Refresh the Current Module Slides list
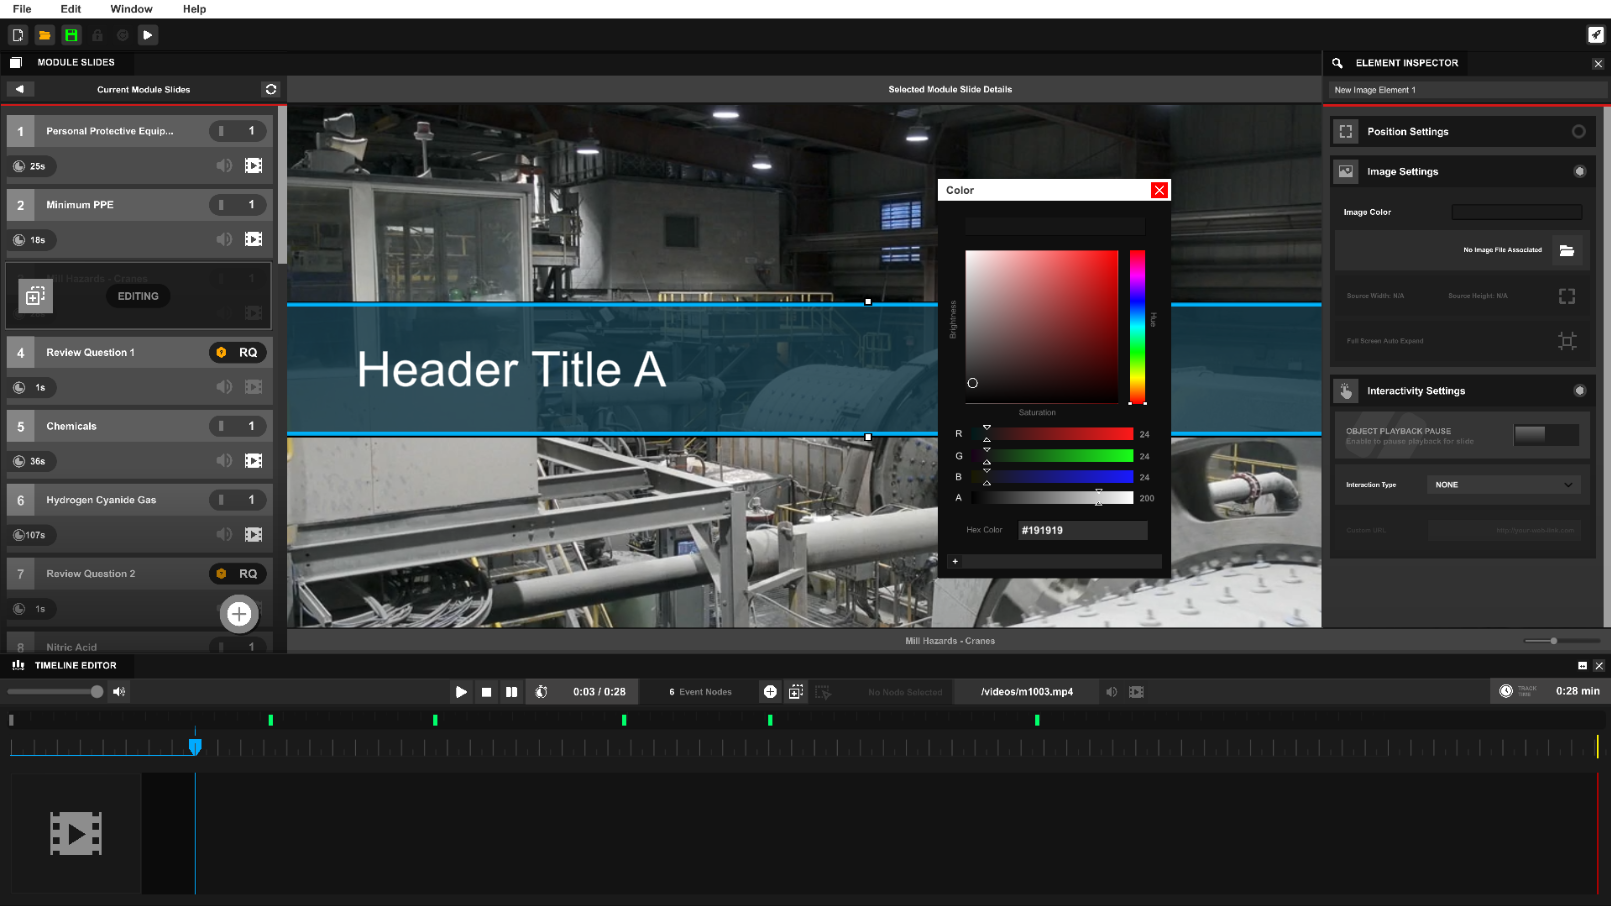This screenshot has height=906, width=1611. click(x=270, y=89)
